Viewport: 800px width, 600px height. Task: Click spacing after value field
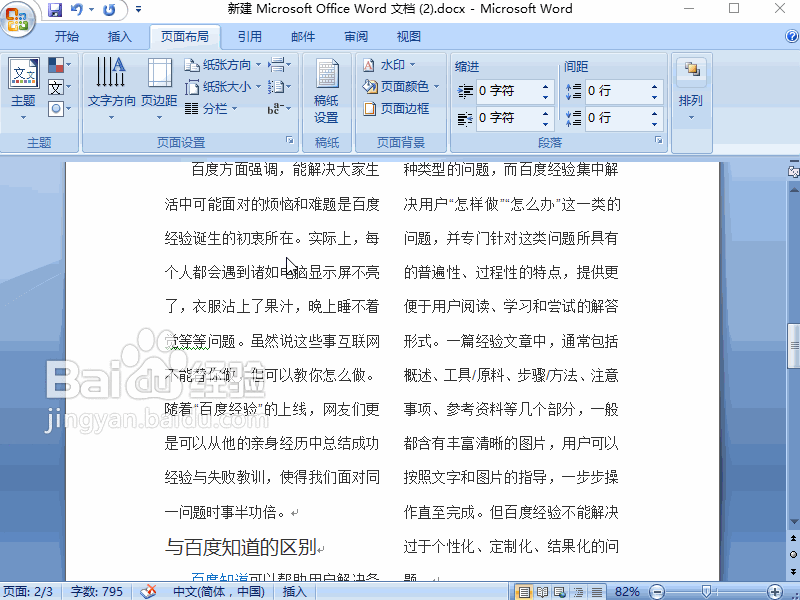pos(616,118)
